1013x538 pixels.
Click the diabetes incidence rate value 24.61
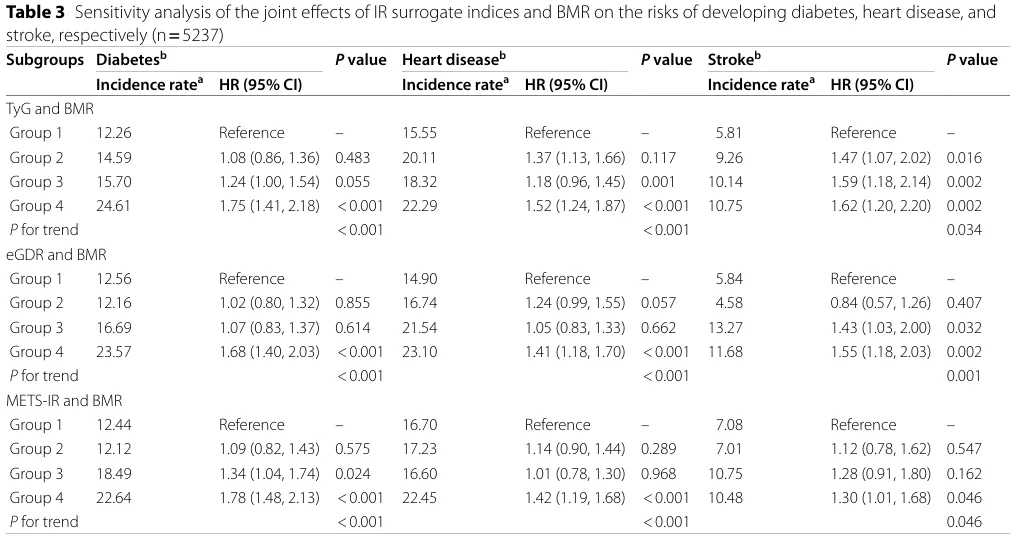(x=113, y=206)
